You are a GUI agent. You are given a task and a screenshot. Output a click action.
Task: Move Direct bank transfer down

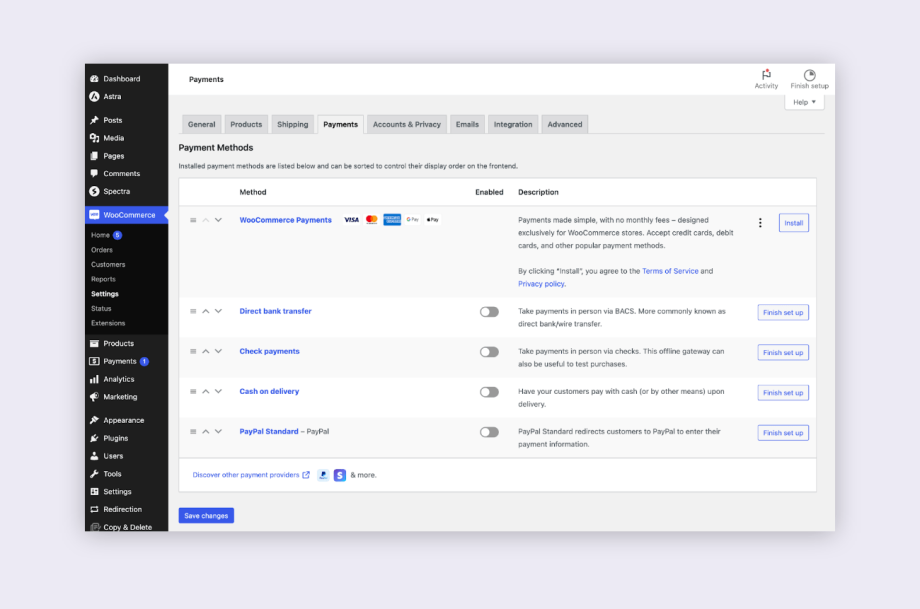click(x=218, y=311)
